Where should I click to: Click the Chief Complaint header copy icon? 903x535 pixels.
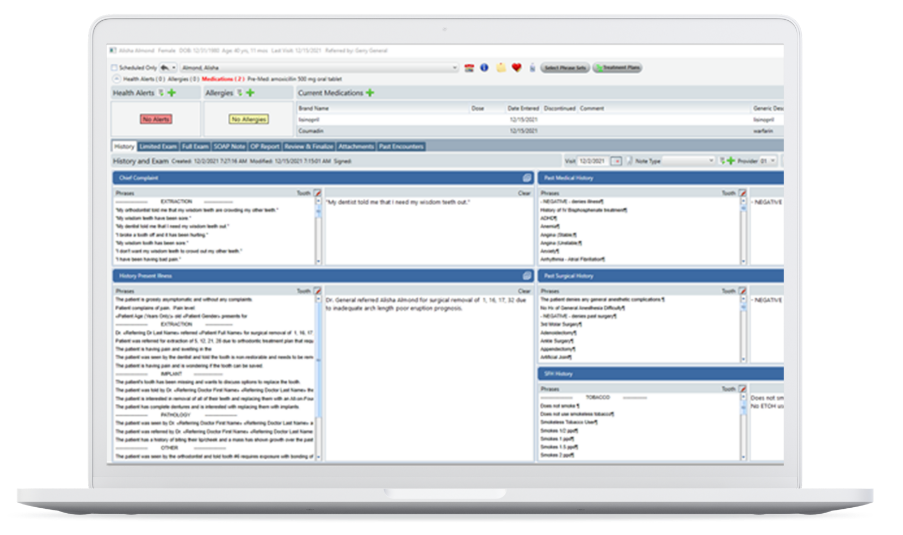[526, 178]
